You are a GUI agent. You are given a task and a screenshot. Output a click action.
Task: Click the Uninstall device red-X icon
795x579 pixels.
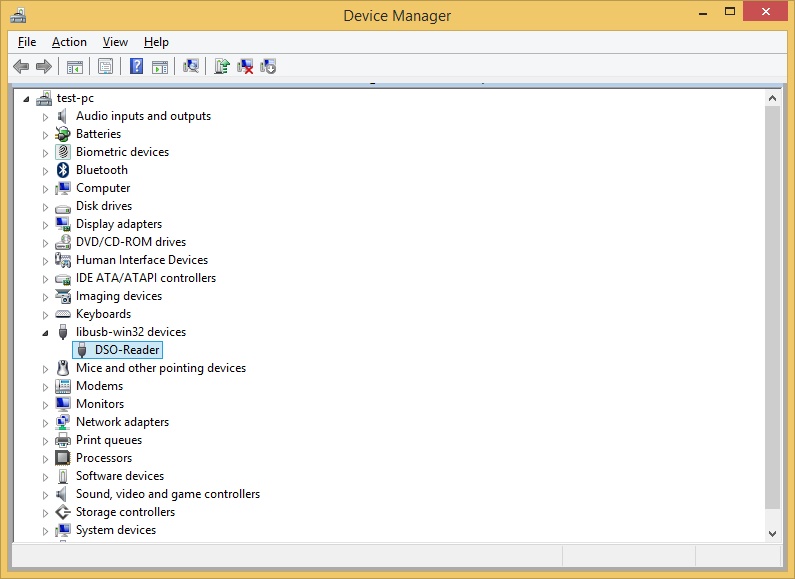[x=245, y=66]
